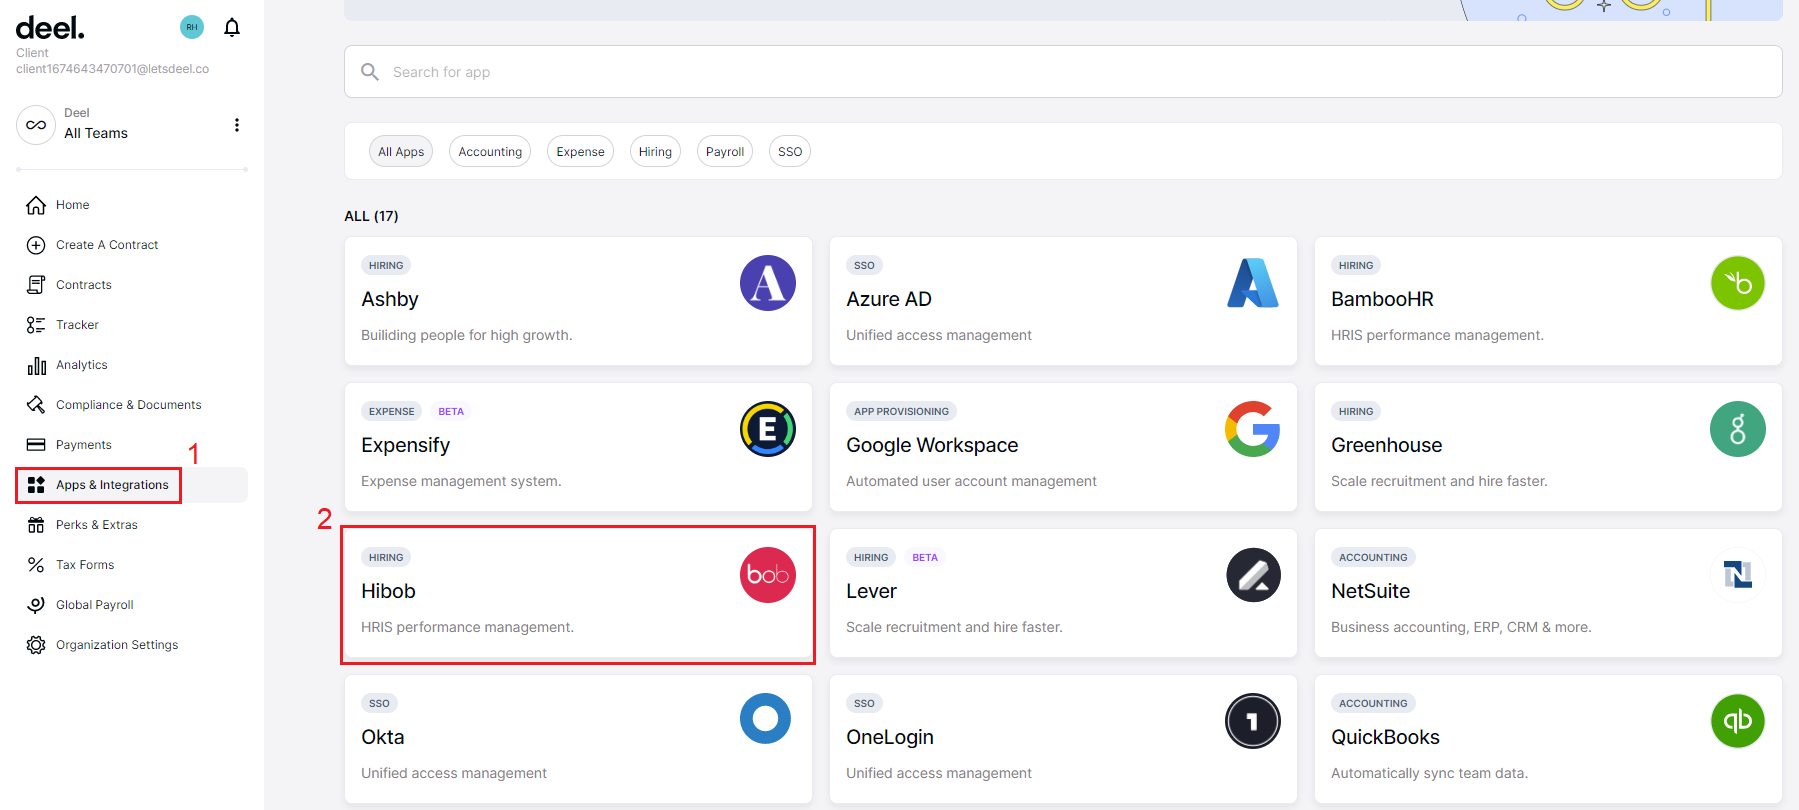Click the Okta logo
Viewport: 1799px width, 810px height.
[x=766, y=719]
